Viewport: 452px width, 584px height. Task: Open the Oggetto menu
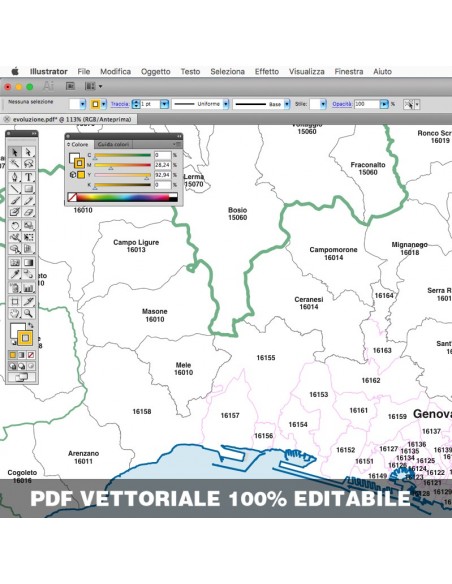point(156,72)
